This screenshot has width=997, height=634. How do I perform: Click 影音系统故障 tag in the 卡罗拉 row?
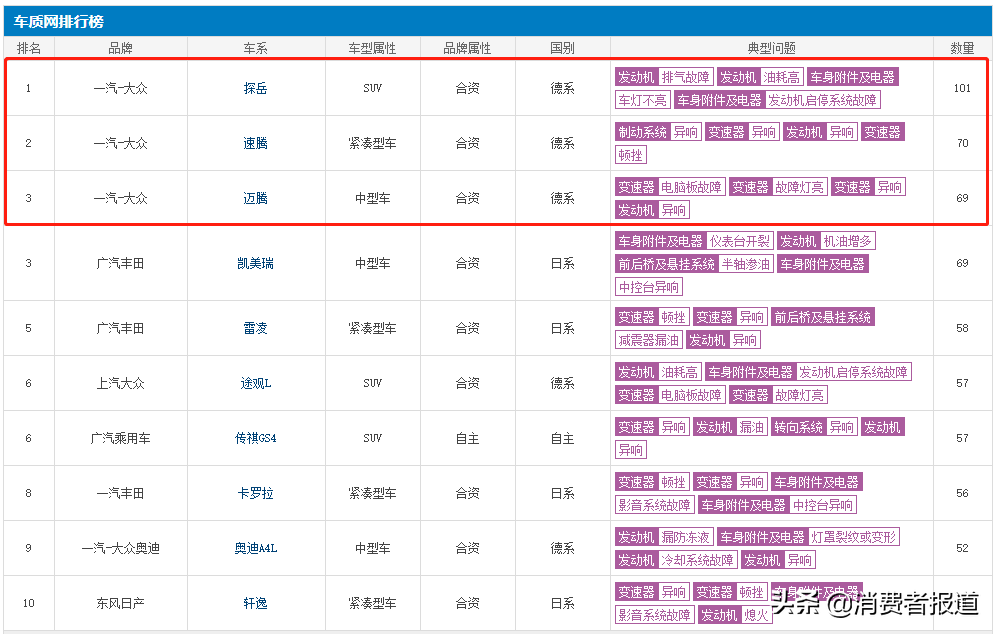[654, 505]
